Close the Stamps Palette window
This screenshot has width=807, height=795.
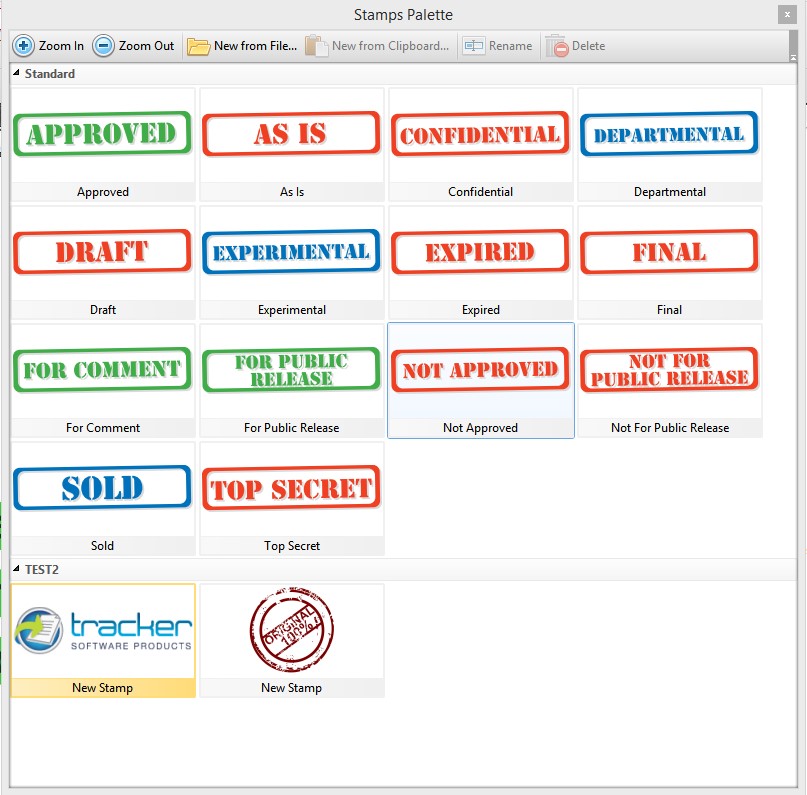coord(787,15)
